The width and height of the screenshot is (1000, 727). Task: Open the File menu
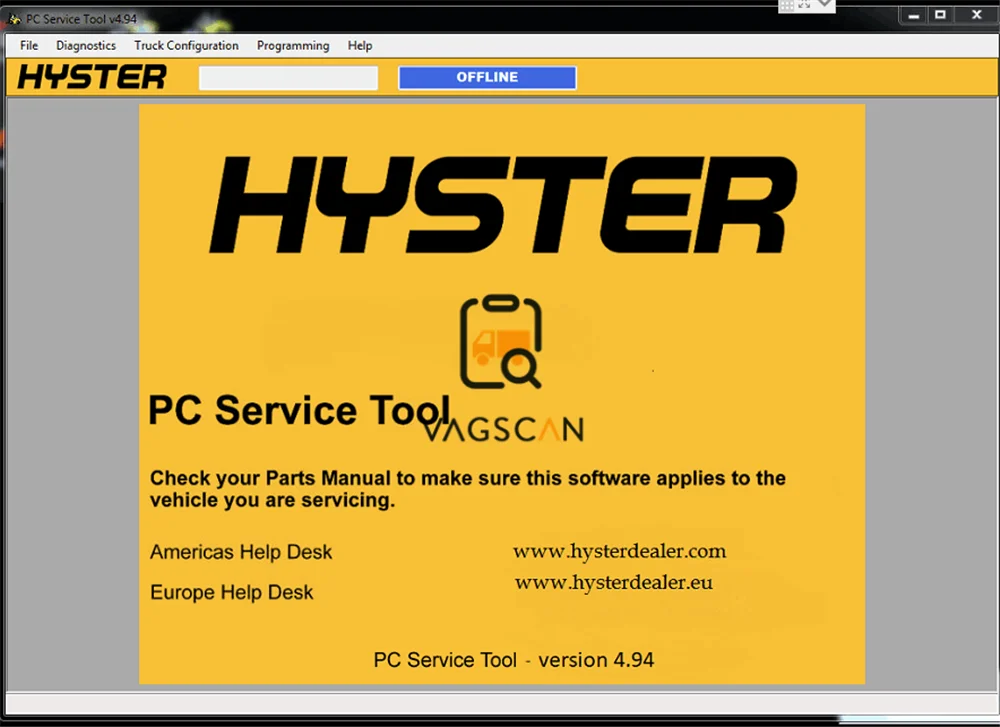click(29, 45)
